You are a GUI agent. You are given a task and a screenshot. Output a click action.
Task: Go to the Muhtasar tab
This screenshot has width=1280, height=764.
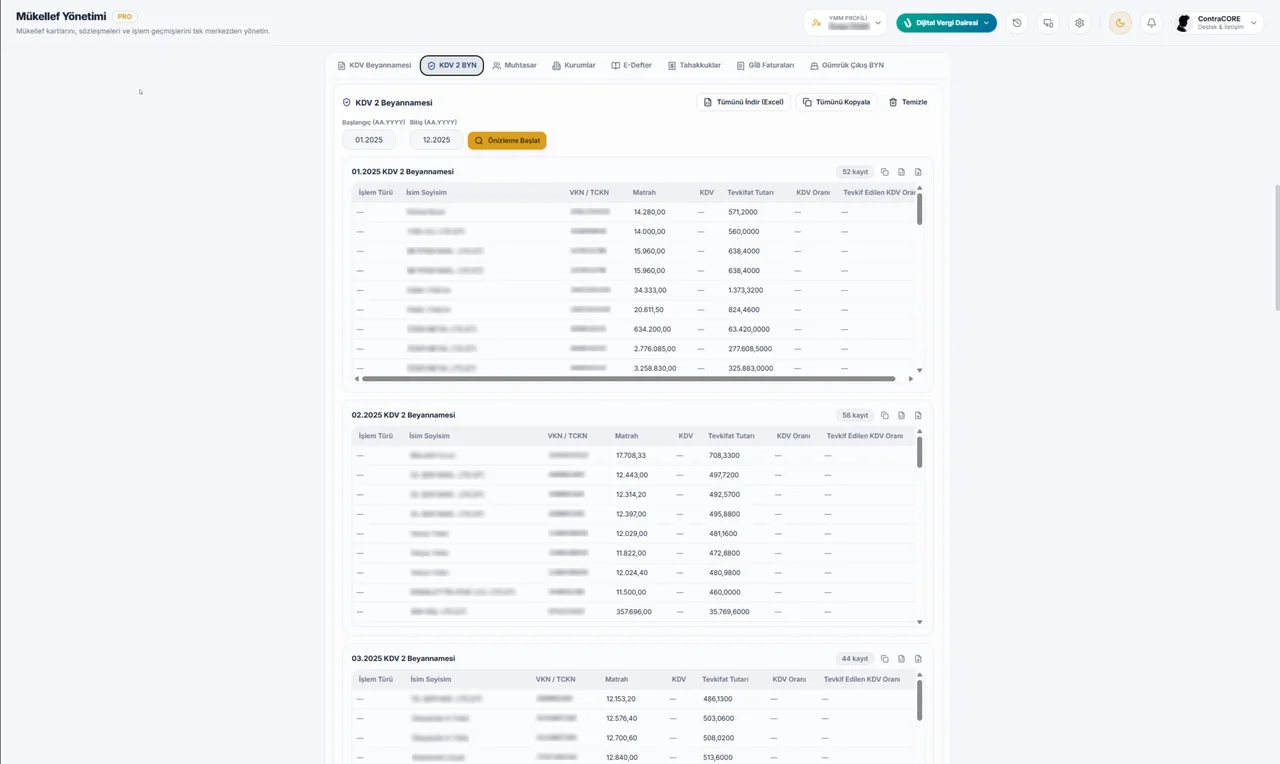(x=514, y=65)
